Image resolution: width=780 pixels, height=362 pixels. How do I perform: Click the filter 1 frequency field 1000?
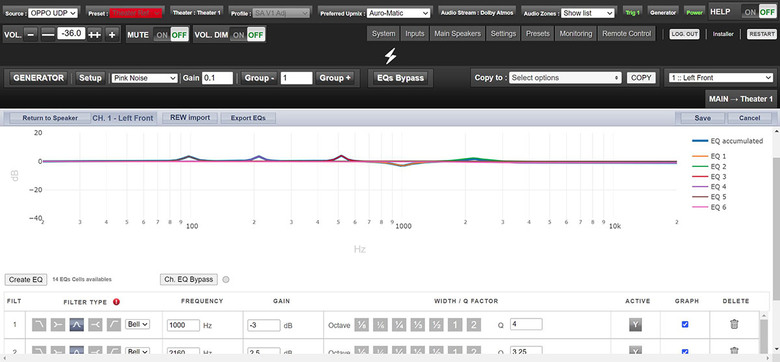[183, 325]
